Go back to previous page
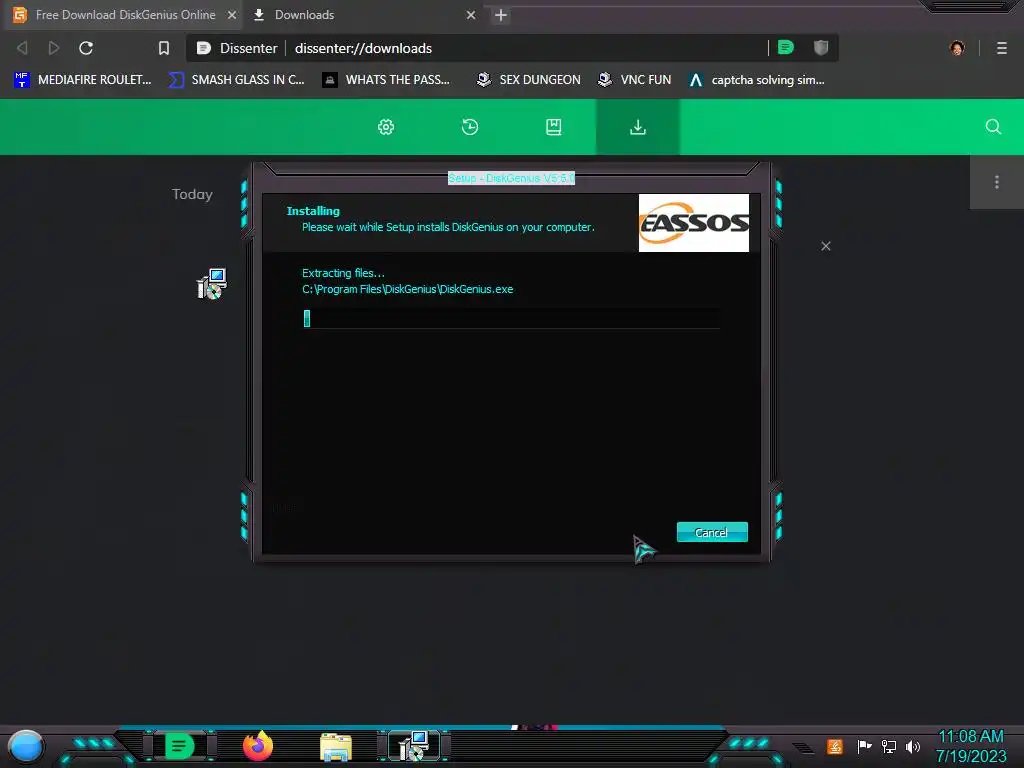Image resolution: width=1024 pixels, height=768 pixels. (22, 48)
